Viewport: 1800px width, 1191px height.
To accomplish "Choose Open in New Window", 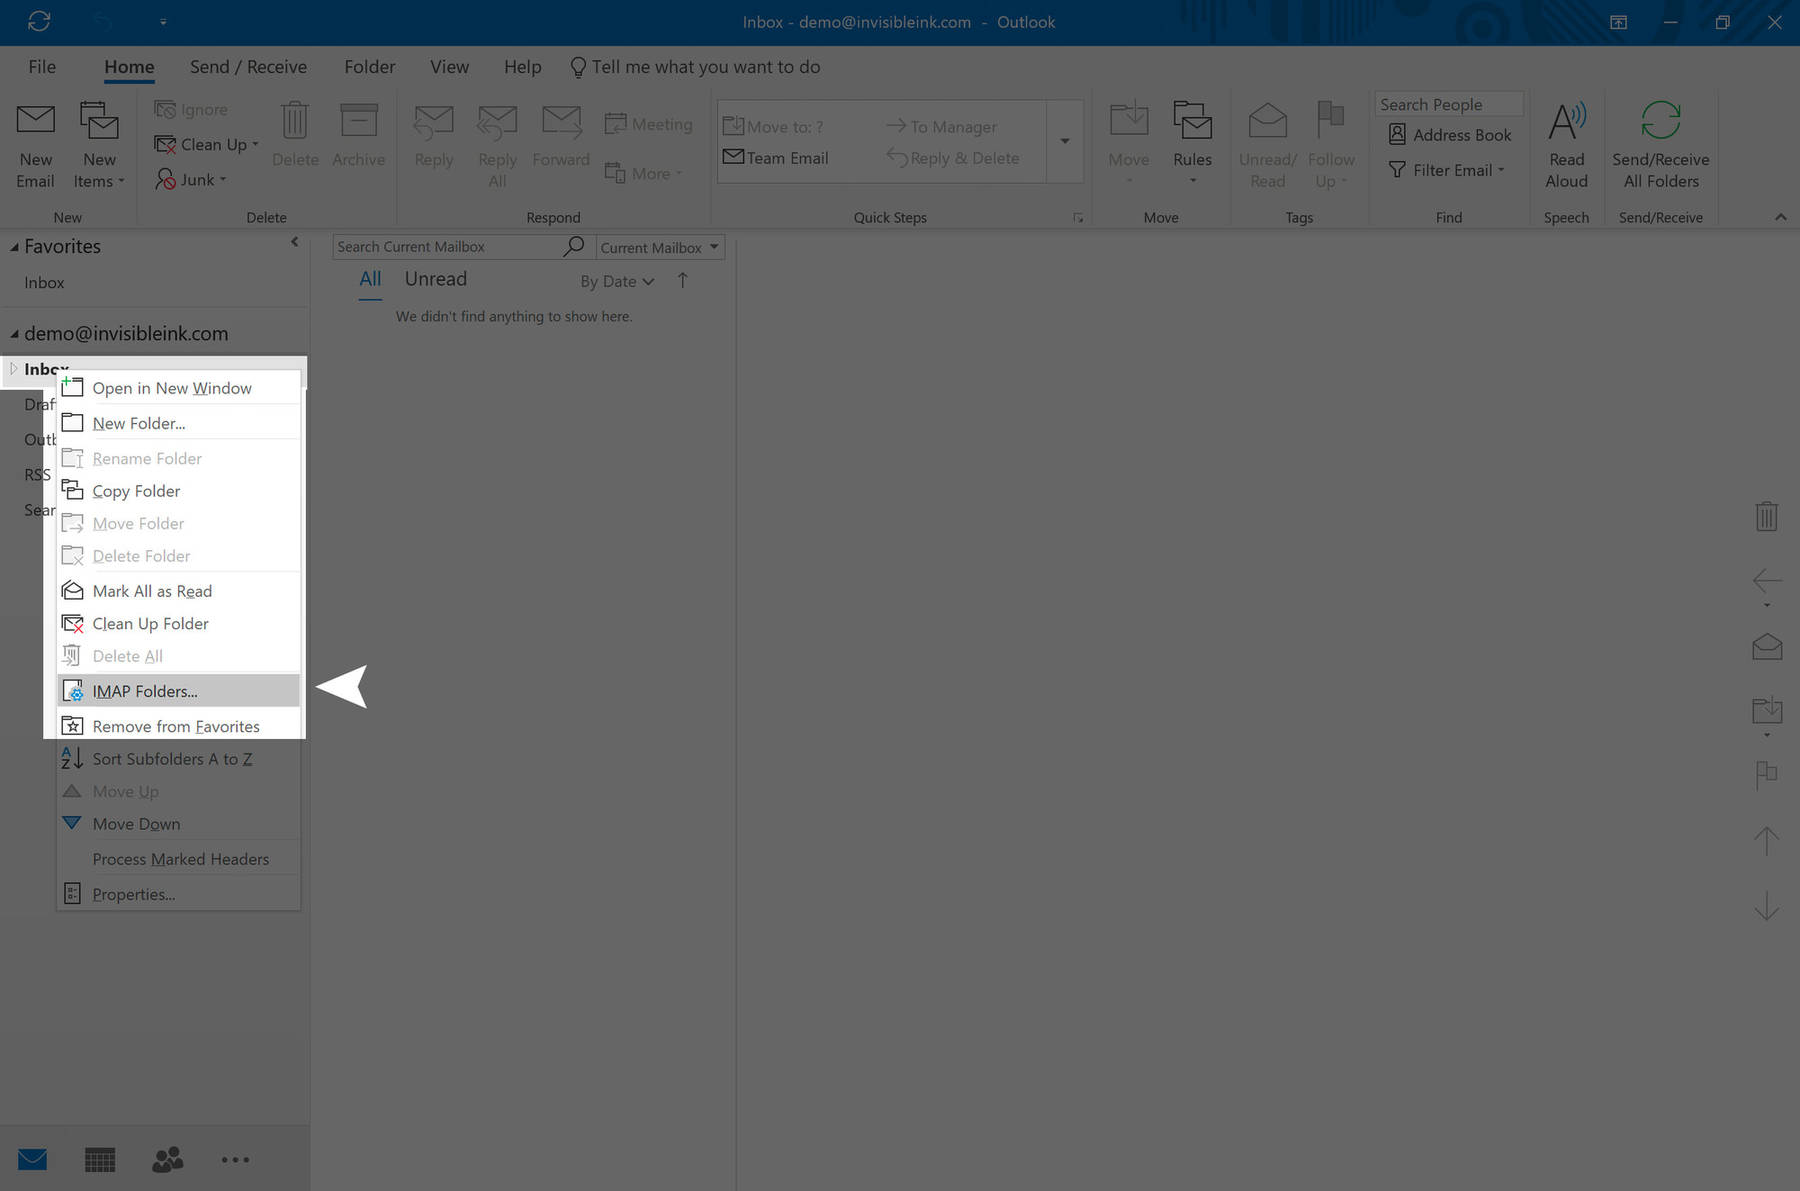I will point(179,388).
